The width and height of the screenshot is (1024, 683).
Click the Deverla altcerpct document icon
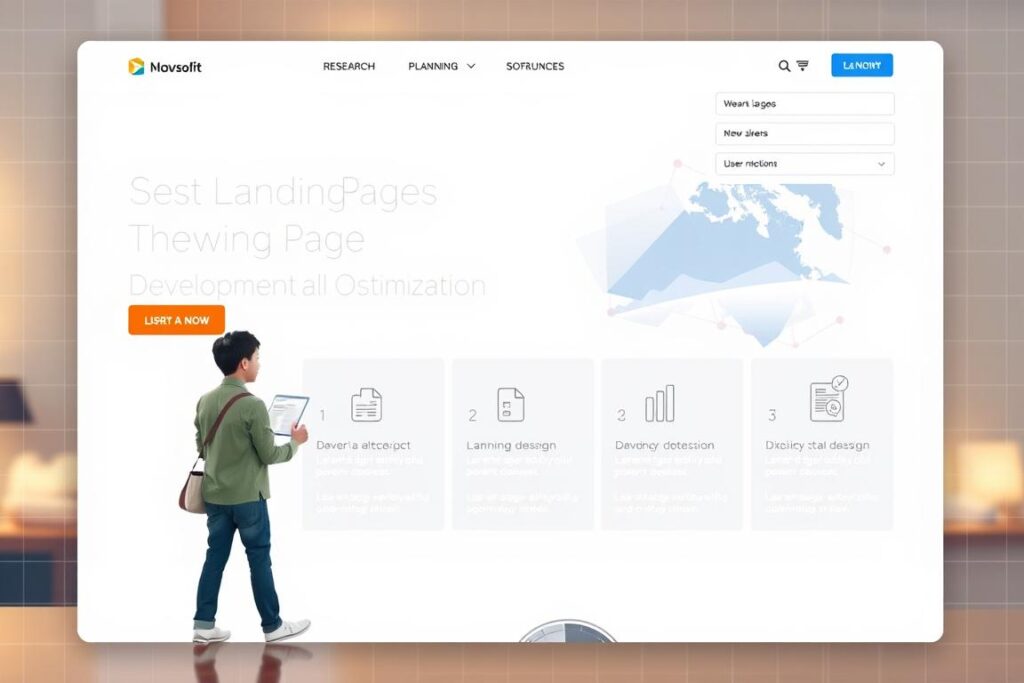(x=366, y=405)
